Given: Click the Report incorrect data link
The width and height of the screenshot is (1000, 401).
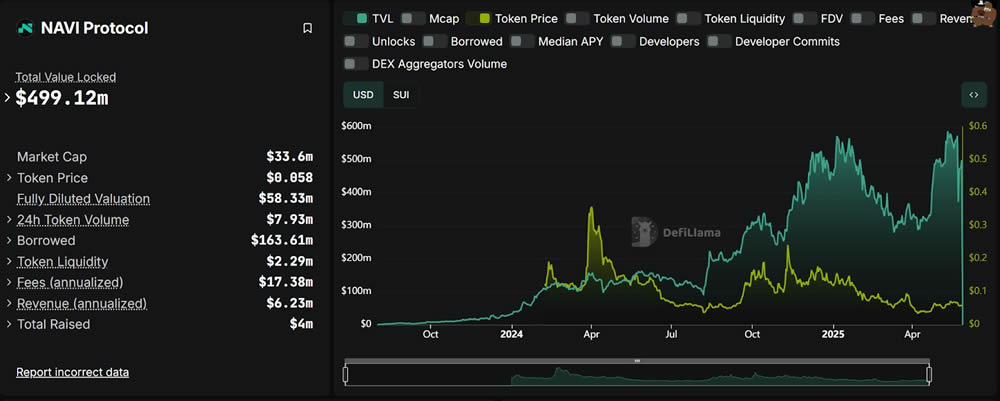Looking at the screenshot, I should click(x=73, y=372).
